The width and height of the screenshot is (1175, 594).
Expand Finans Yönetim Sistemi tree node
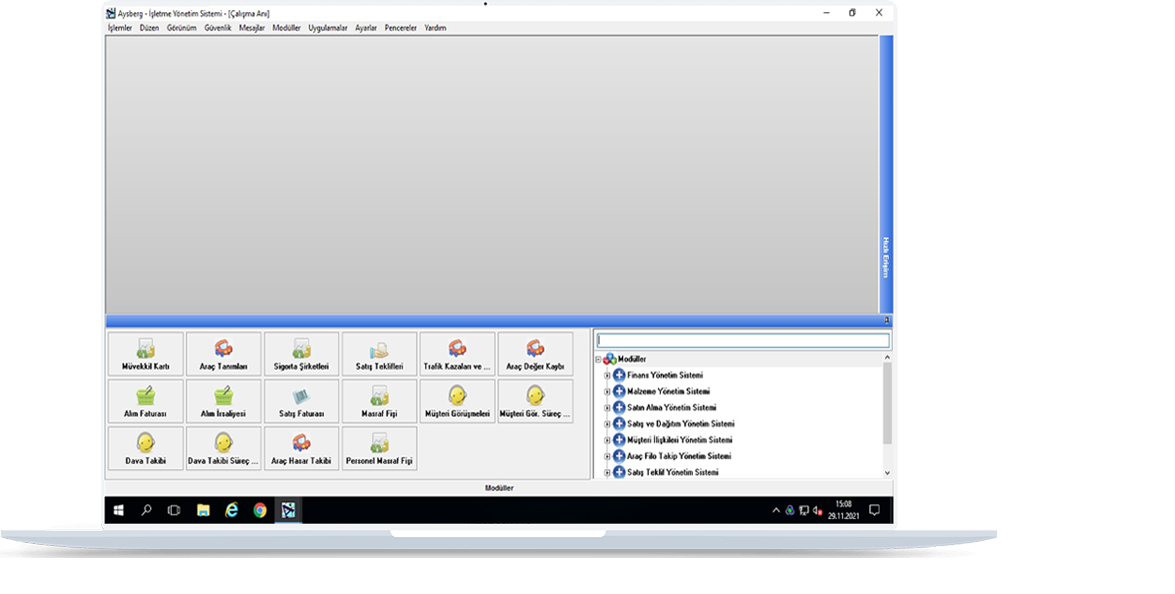pyautogui.click(x=607, y=376)
